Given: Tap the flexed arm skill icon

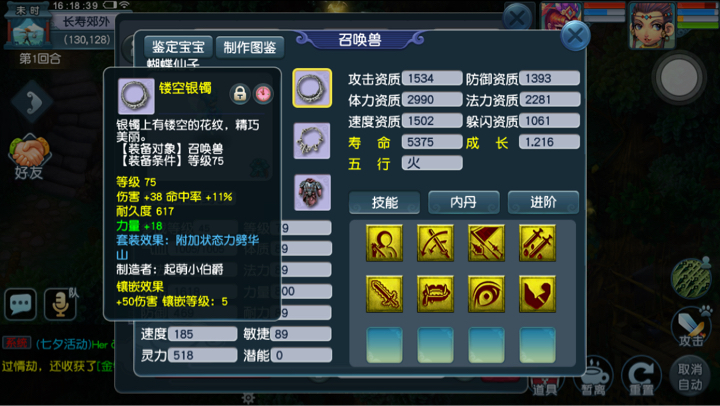Looking at the screenshot, I should [x=537, y=294].
